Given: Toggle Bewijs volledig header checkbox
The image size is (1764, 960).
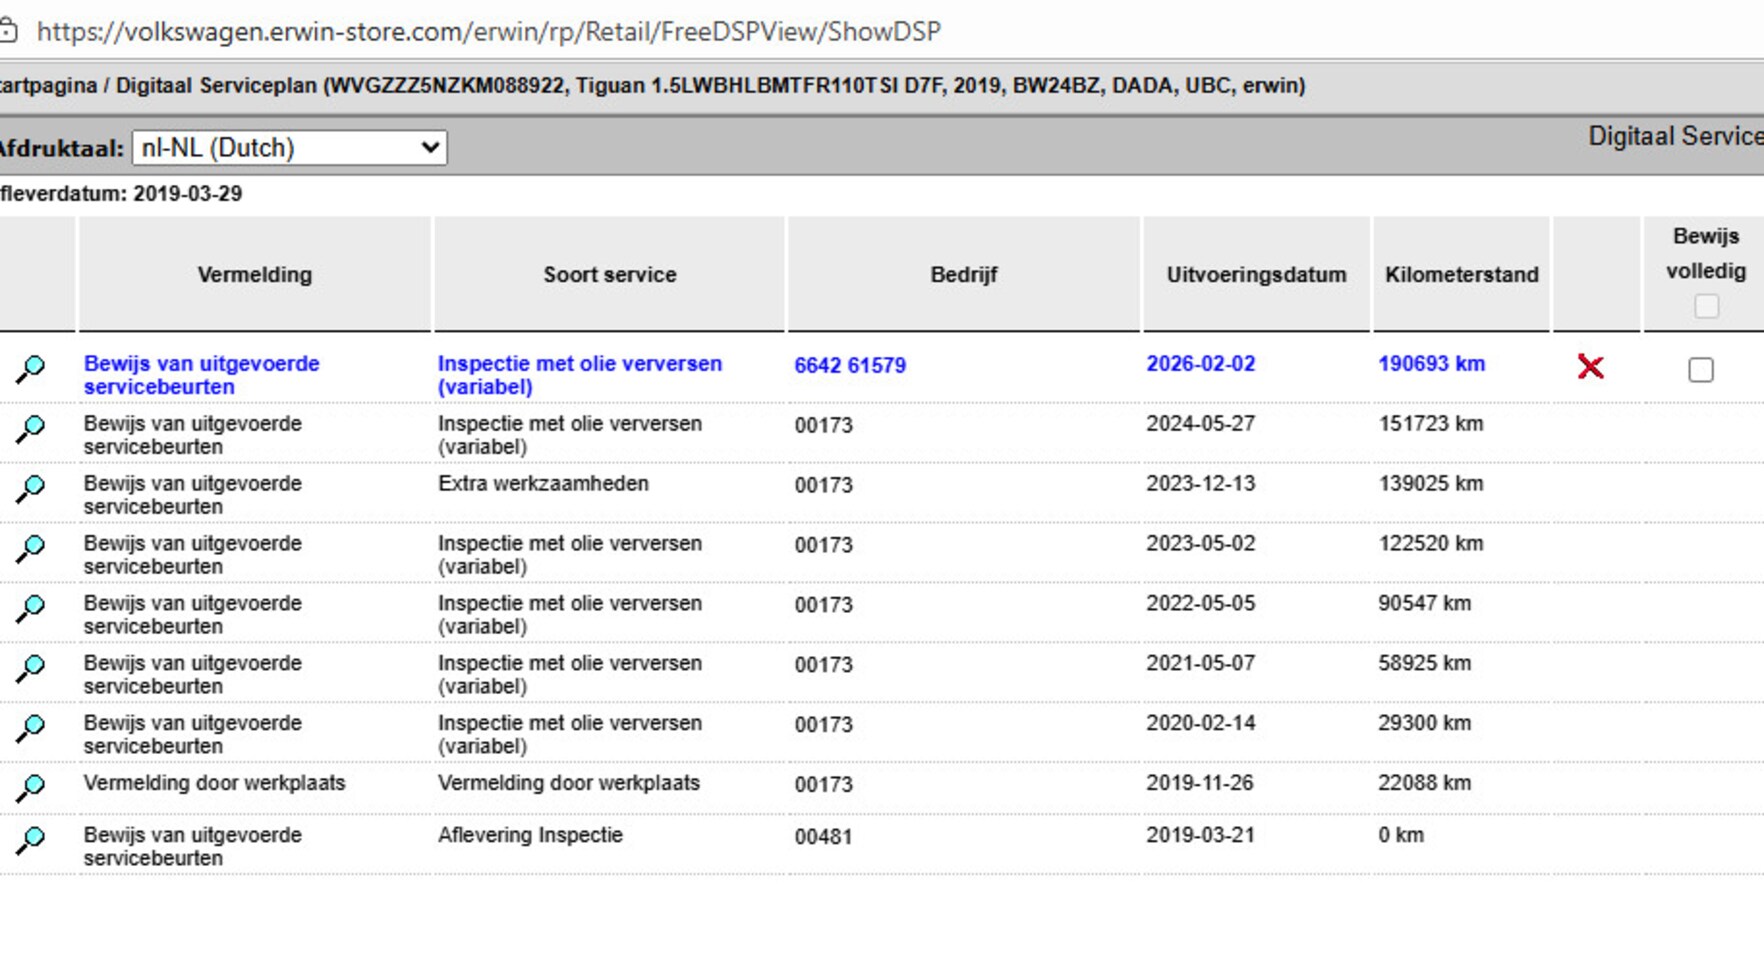Looking at the screenshot, I should point(1706,306).
